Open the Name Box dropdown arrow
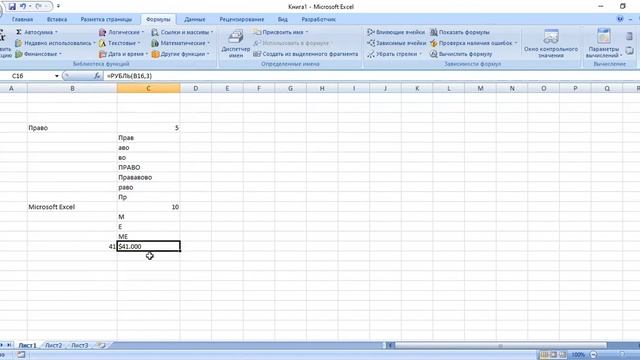This screenshot has height=360, width=640. tap(57, 76)
